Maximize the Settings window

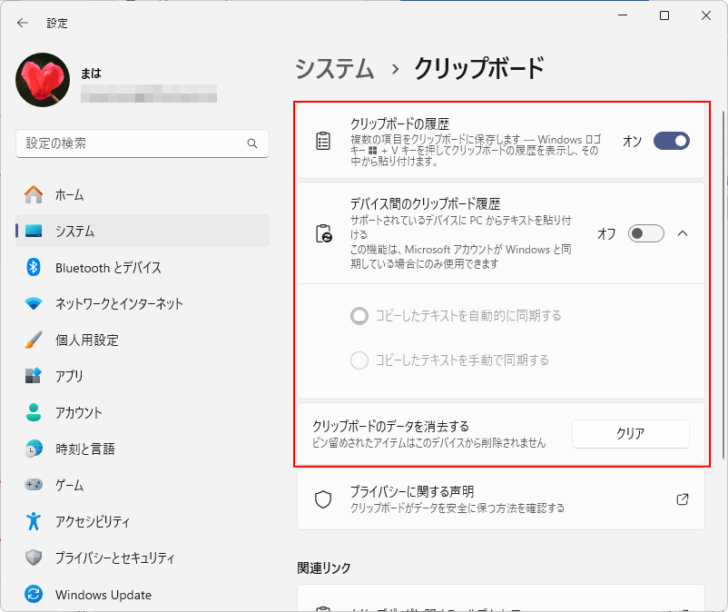664,16
